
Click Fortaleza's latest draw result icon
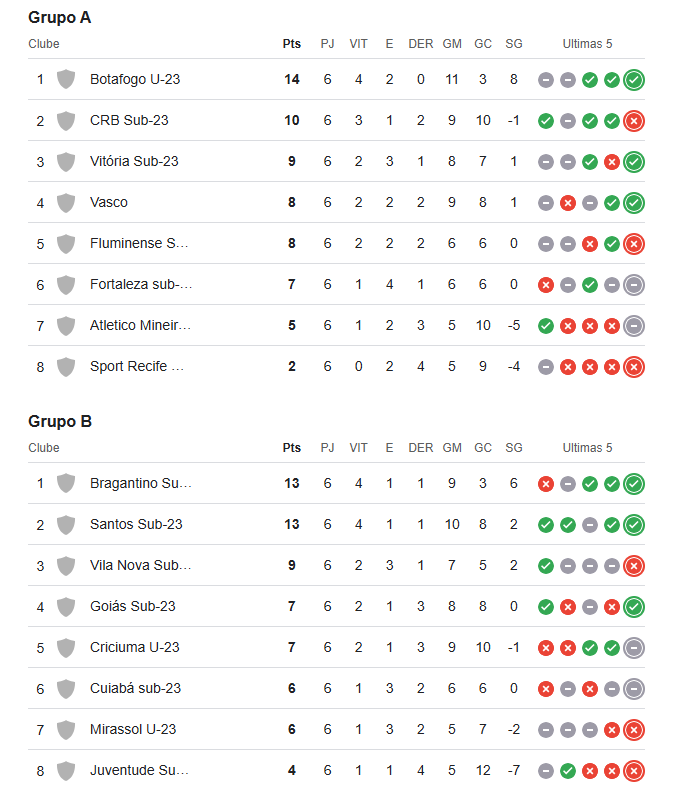pyautogui.click(x=634, y=285)
